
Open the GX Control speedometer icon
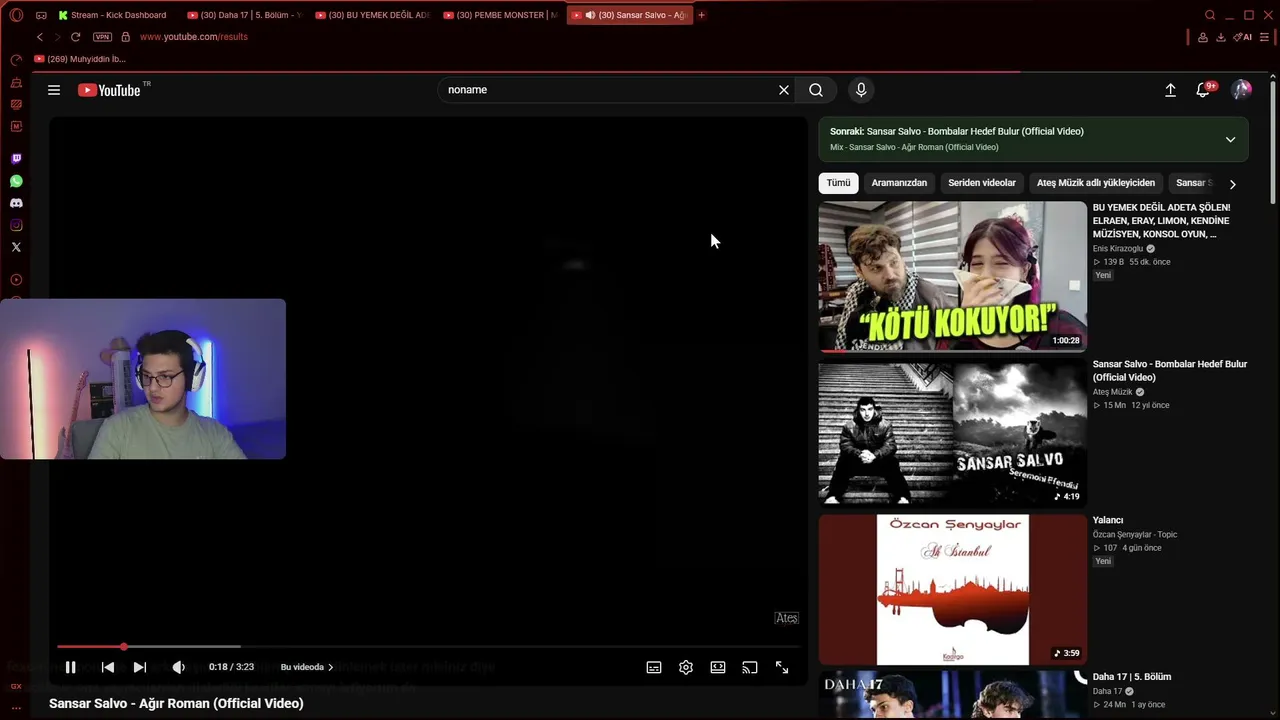point(16,60)
